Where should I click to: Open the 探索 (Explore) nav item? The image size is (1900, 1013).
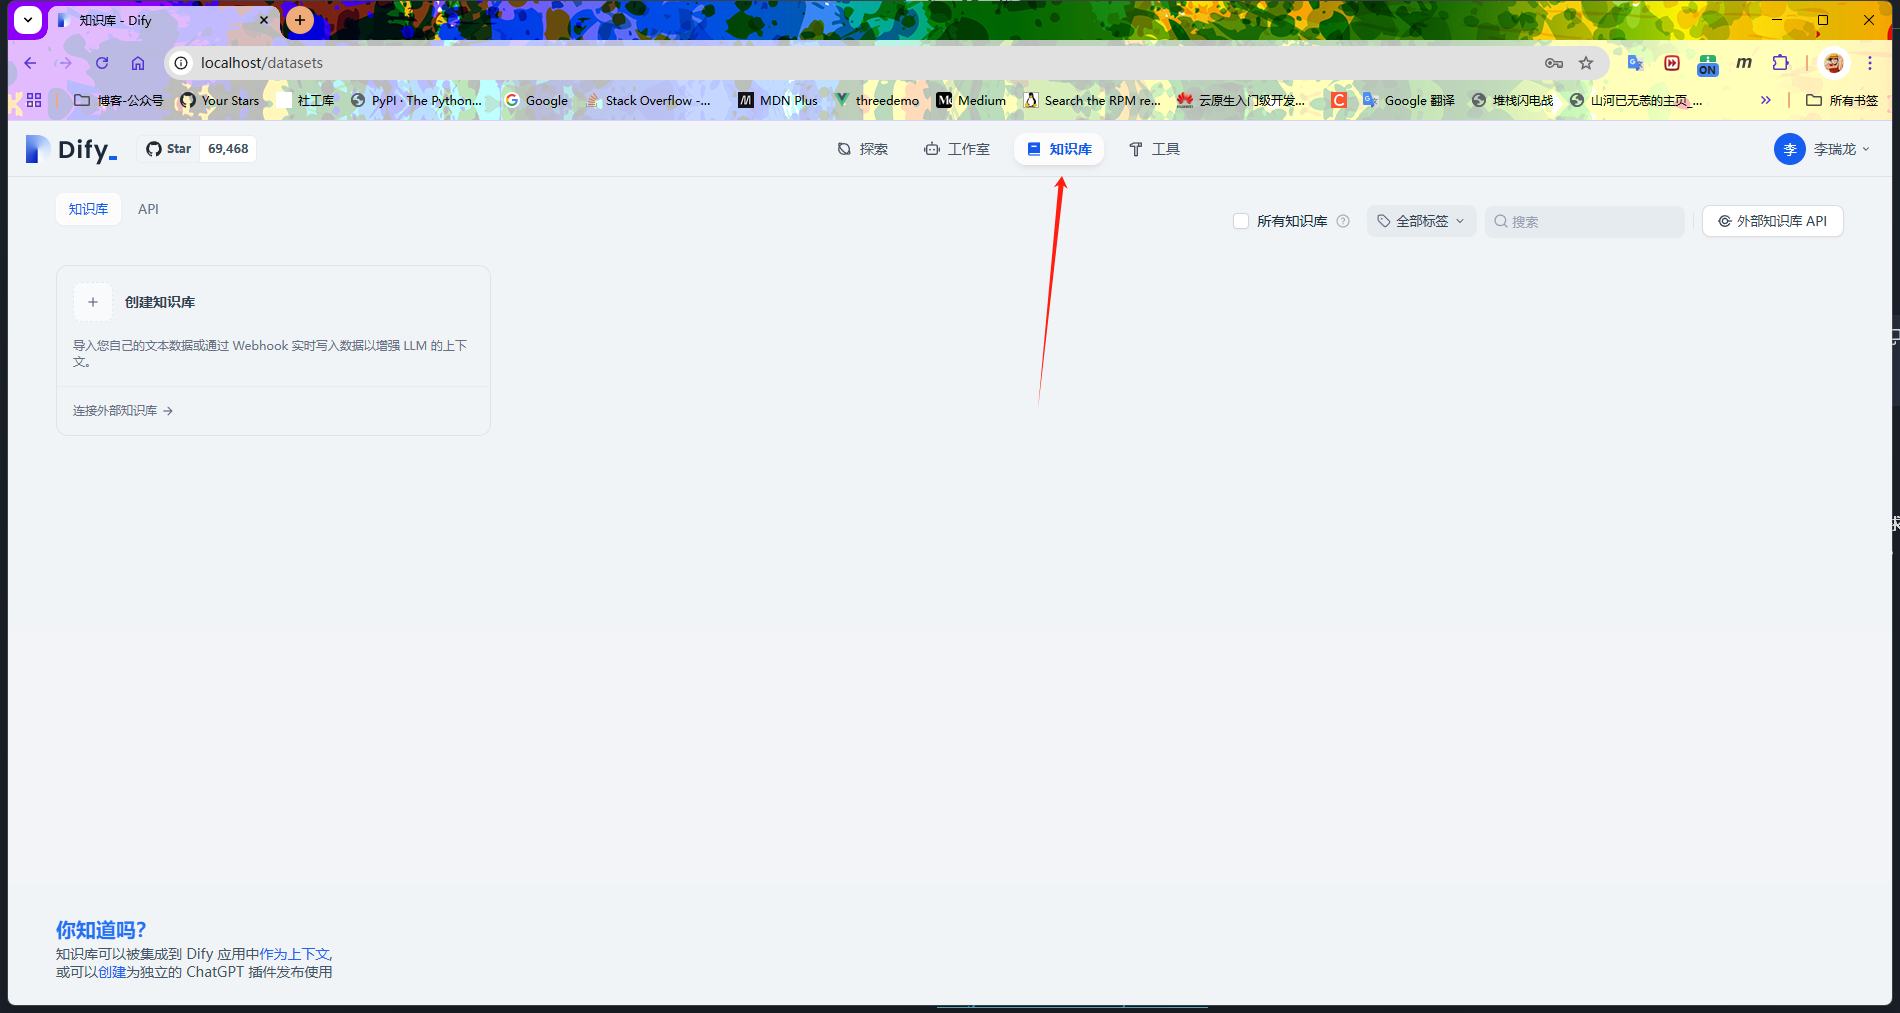862,149
